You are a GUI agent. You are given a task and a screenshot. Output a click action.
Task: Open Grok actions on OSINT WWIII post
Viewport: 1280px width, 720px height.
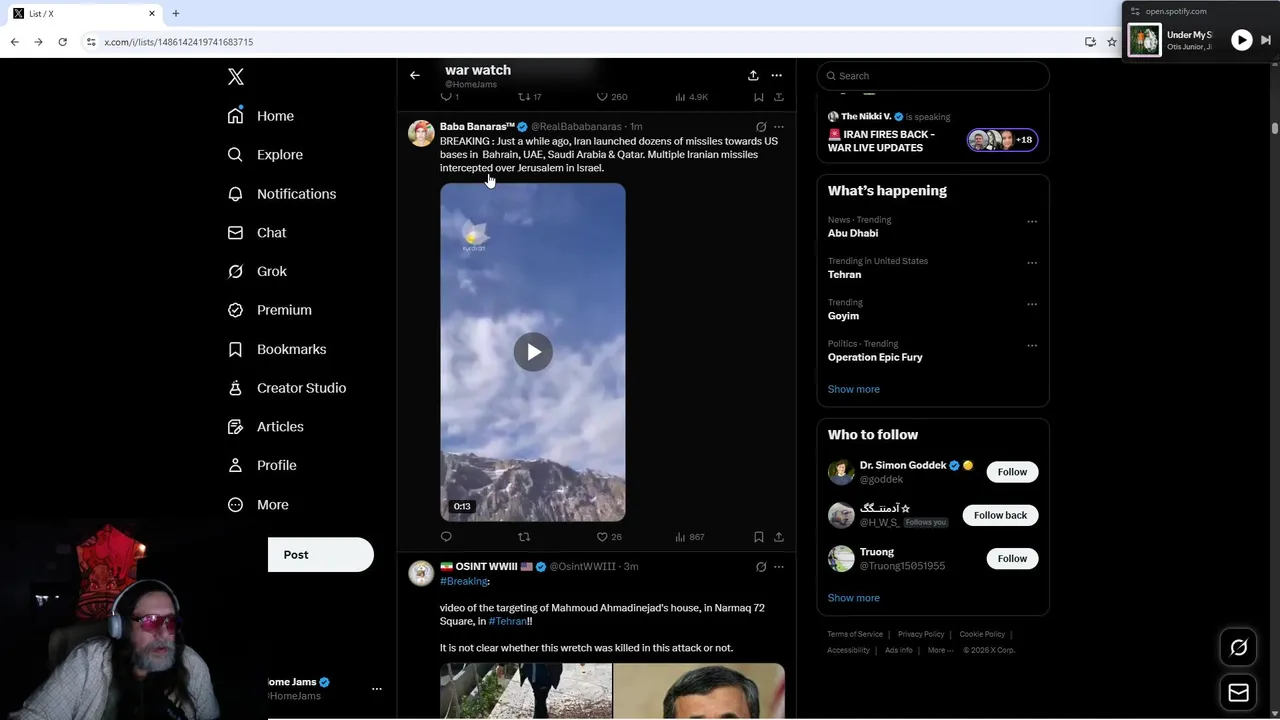click(x=761, y=567)
